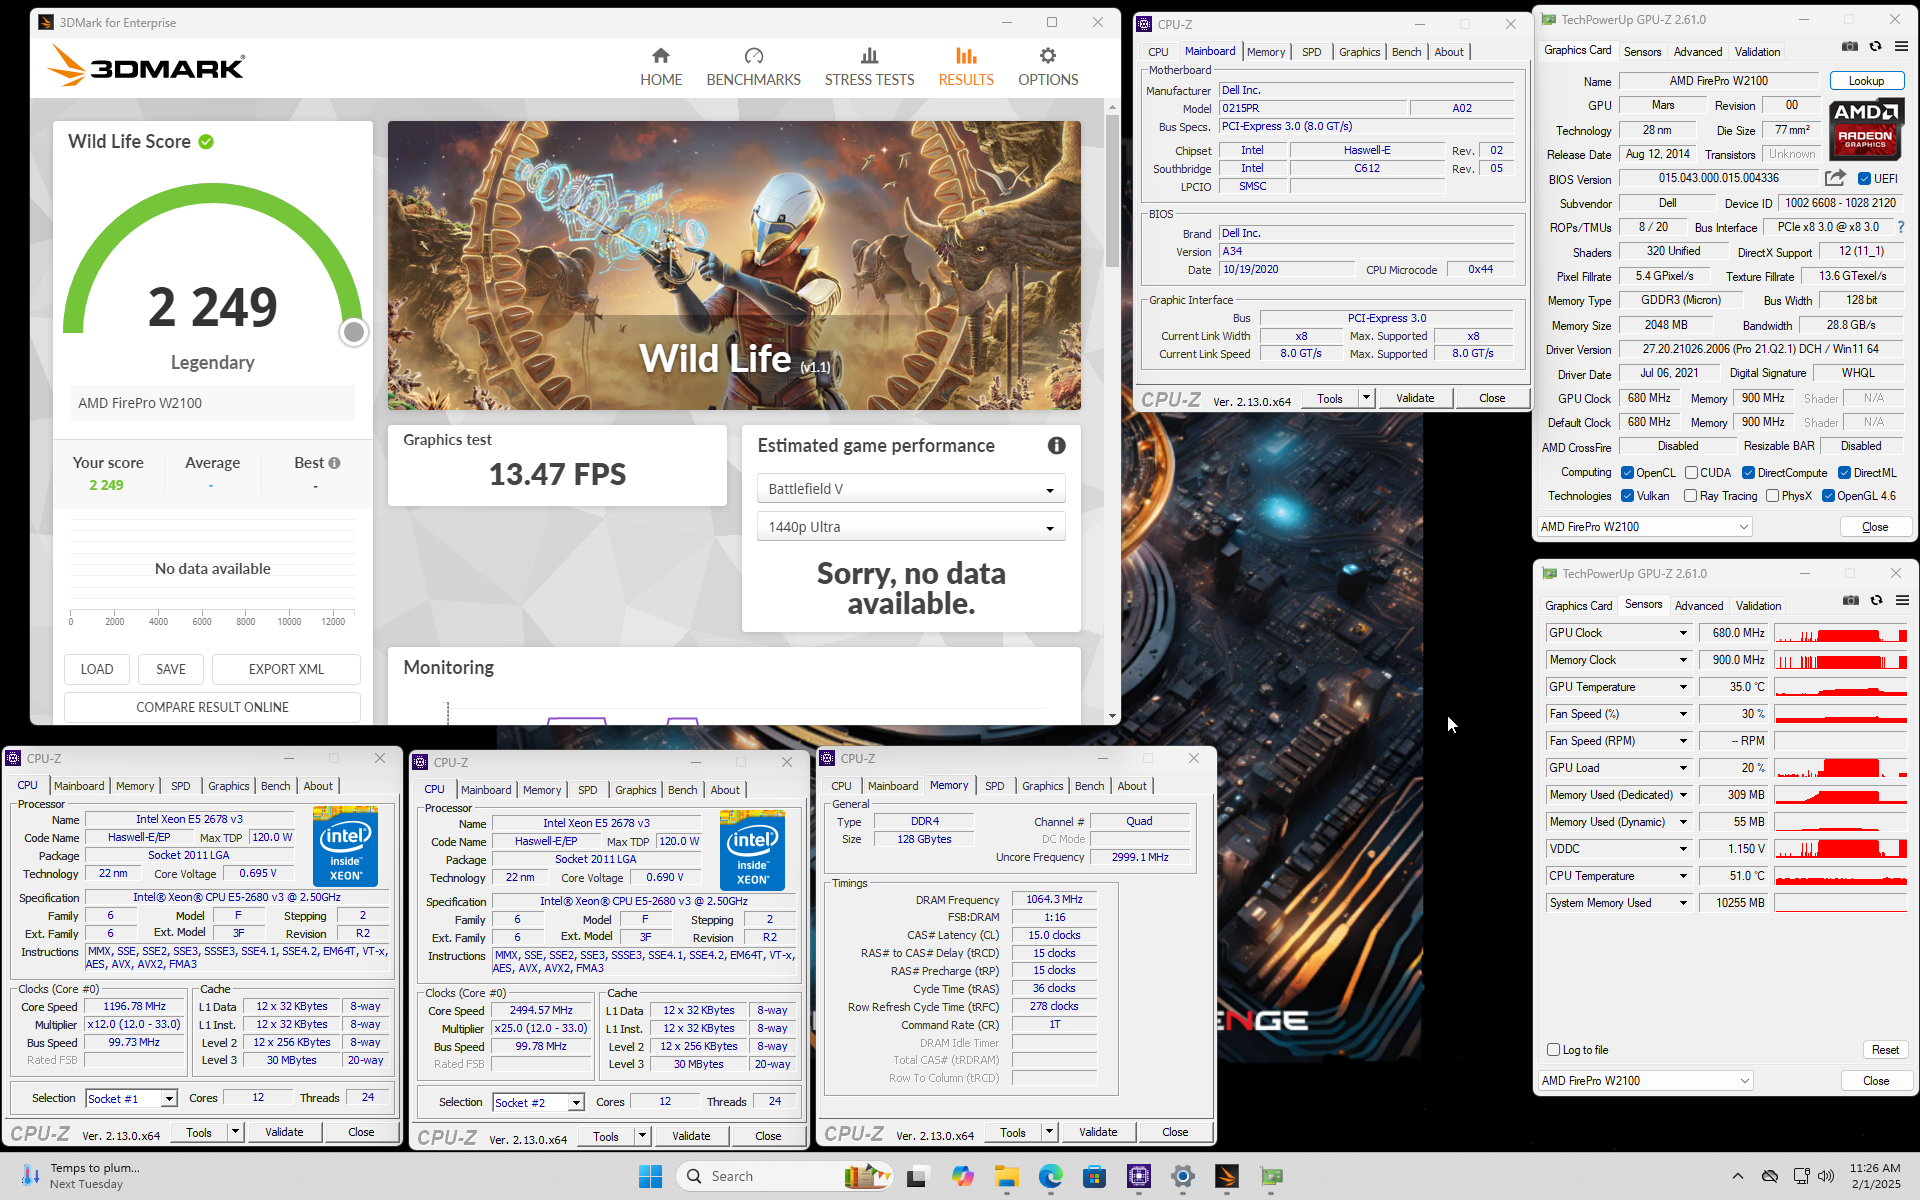Viewport: 1920px width, 1200px height.
Task: Toggle the CUDA checkbox in GPU-Z
Action: pos(1691,473)
